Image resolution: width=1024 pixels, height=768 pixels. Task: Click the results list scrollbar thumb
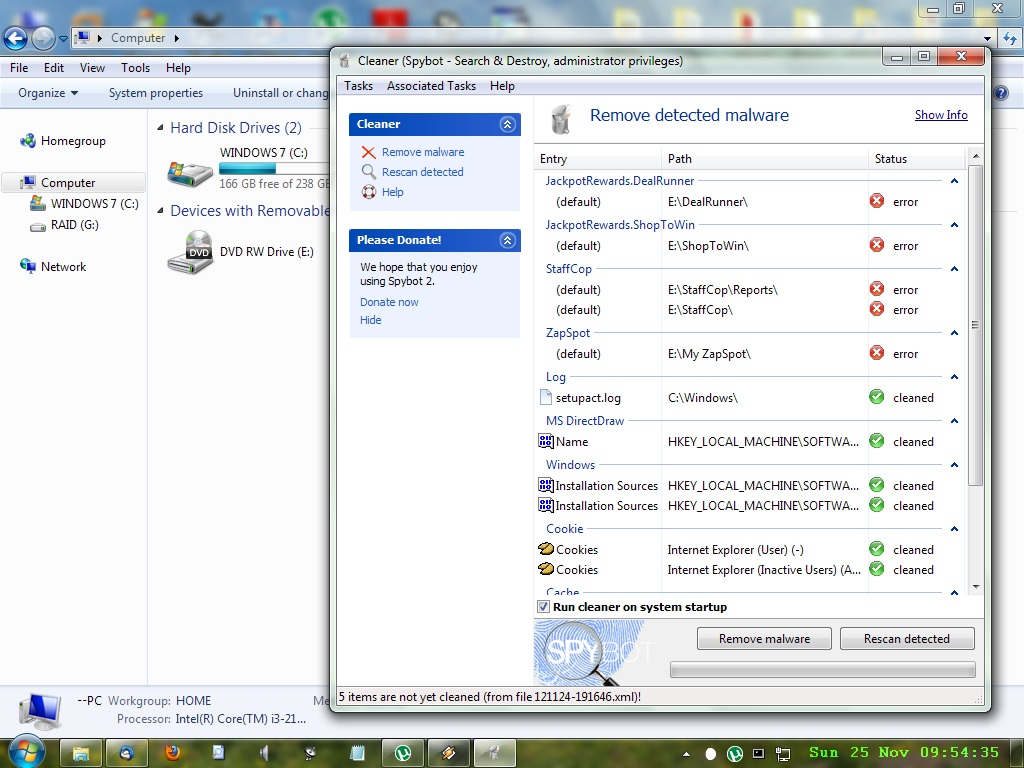[x=975, y=325]
